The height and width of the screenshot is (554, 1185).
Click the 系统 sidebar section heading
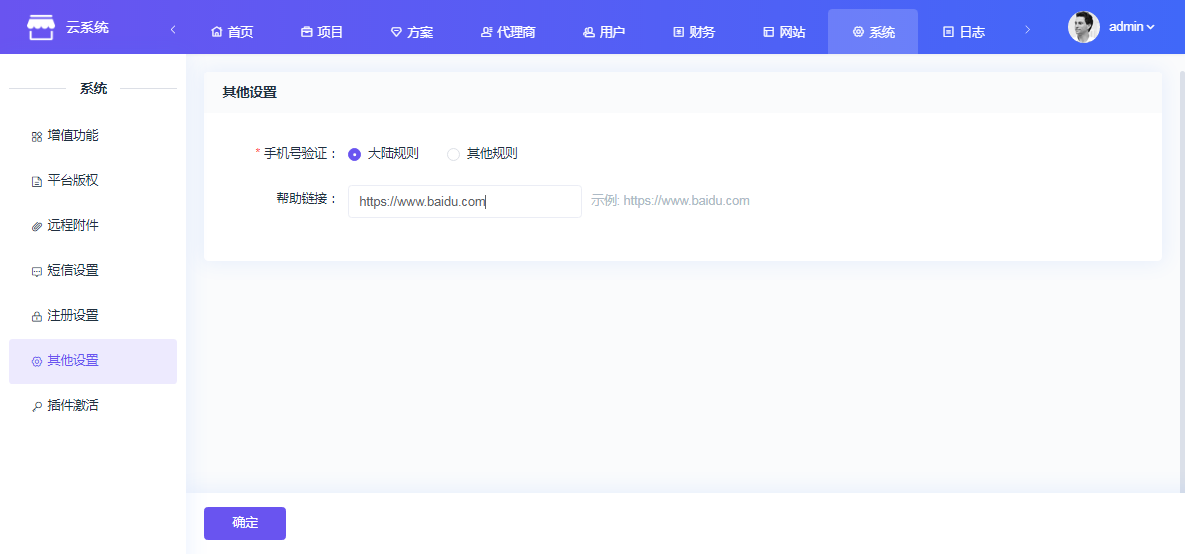pyautogui.click(x=93, y=89)
